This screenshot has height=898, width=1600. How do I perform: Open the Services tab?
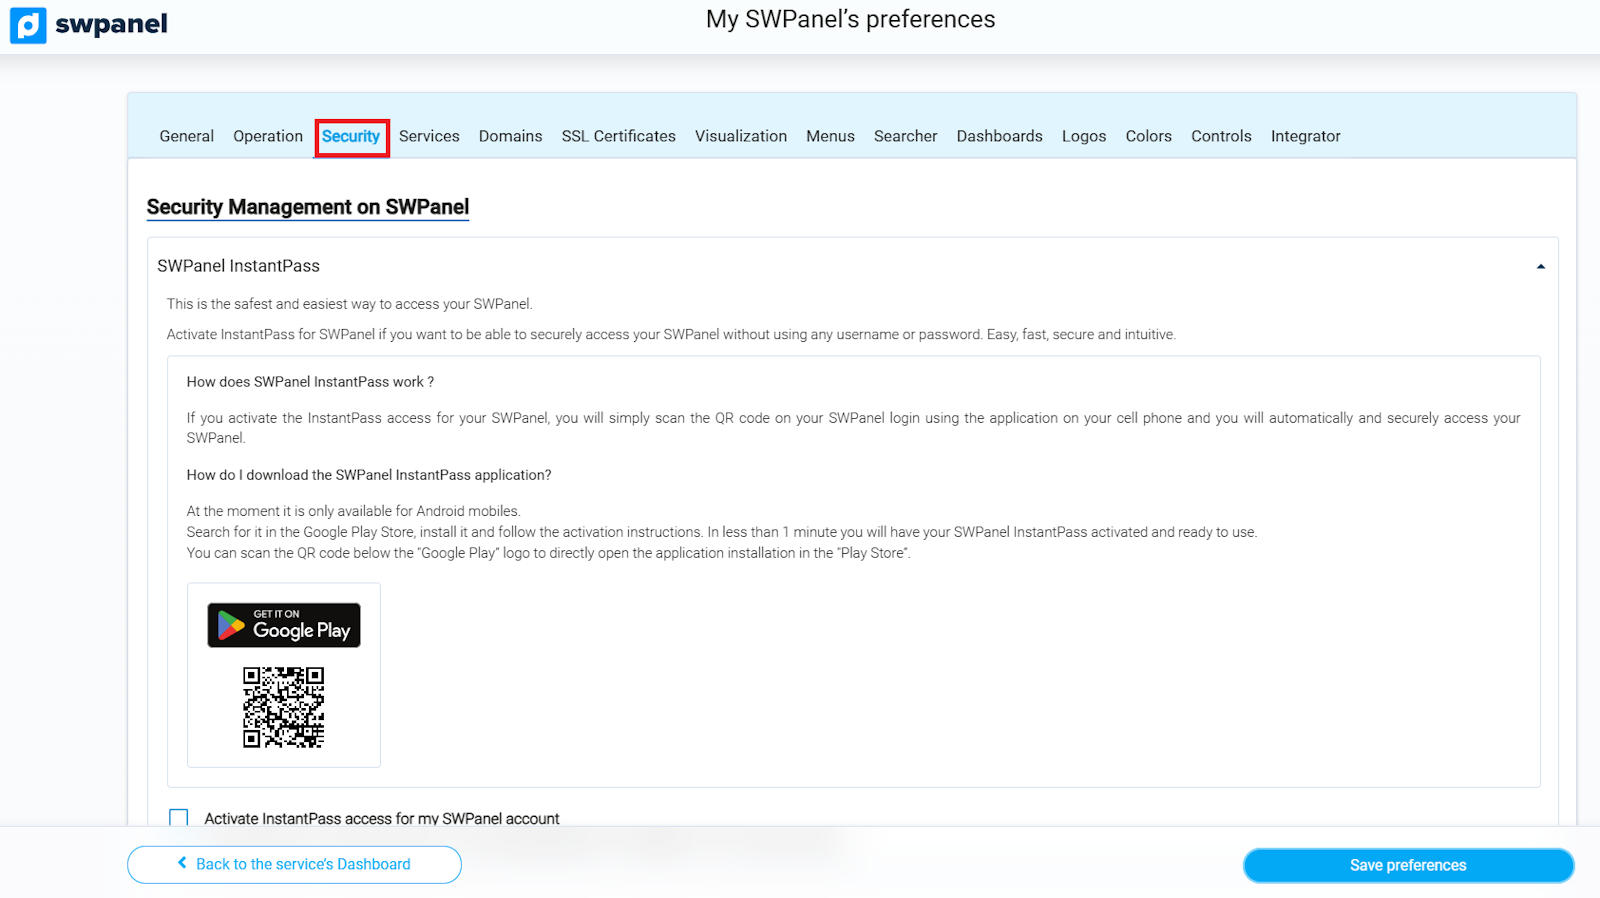point(429,136)
